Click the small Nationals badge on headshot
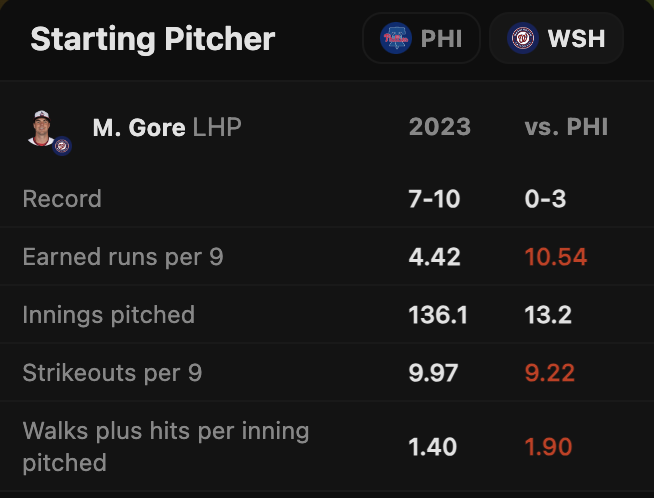The width and height of the screenshot is (654, 498). point(62,146)
